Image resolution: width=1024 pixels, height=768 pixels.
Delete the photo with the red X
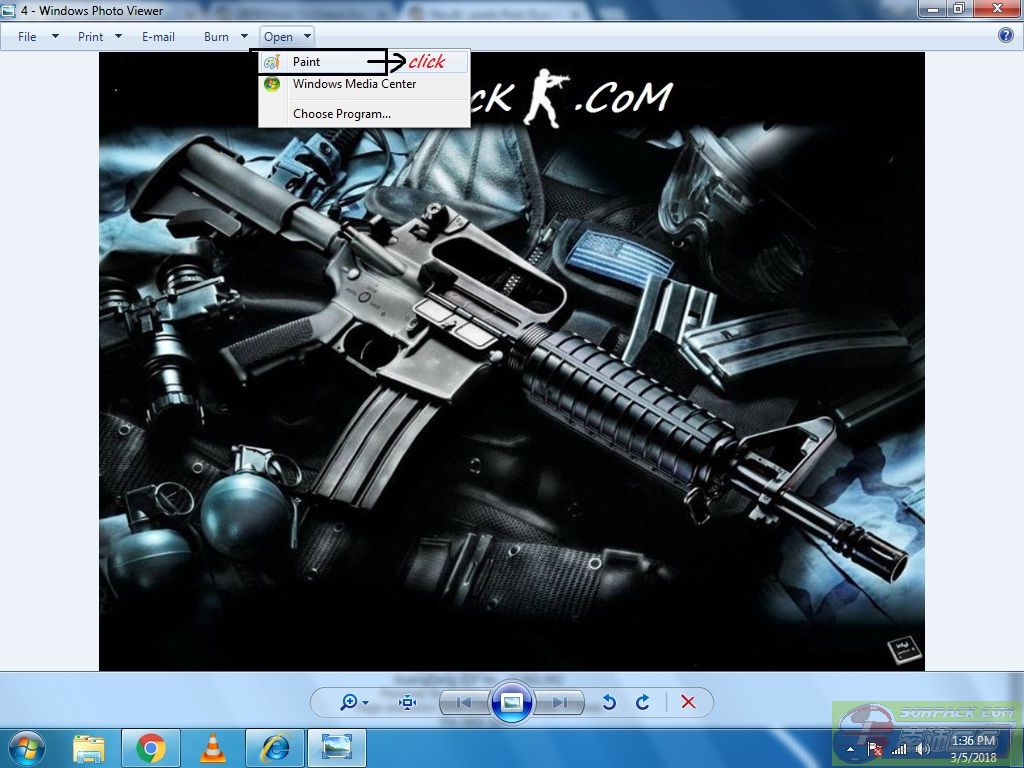pos(688,702)
